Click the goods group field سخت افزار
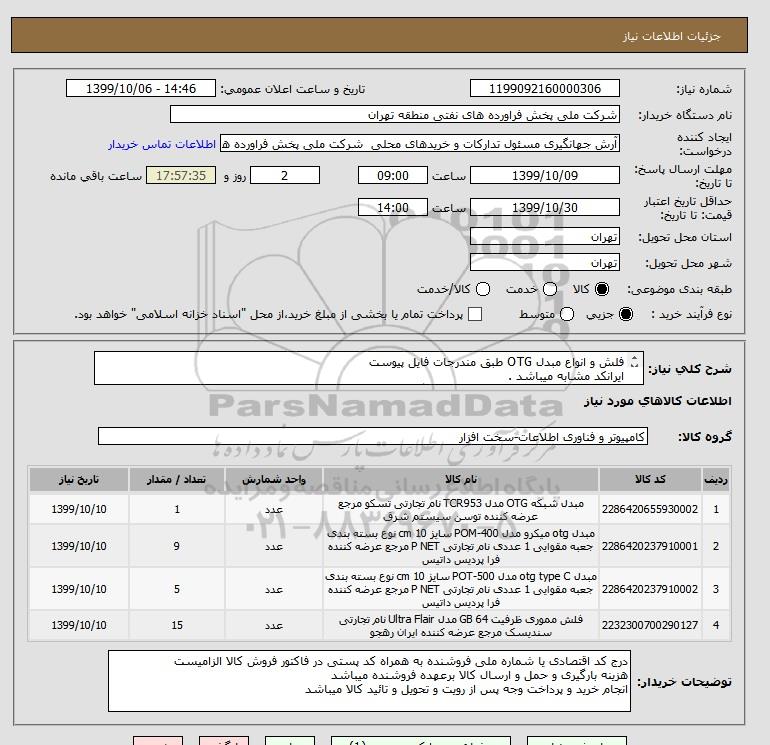 click(373, 437)
